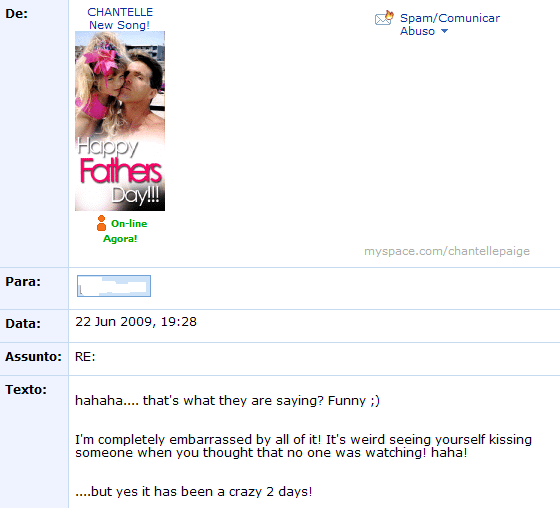
Task: Click the paragraph about being completely embarrassed
Action: click(303, 446)
